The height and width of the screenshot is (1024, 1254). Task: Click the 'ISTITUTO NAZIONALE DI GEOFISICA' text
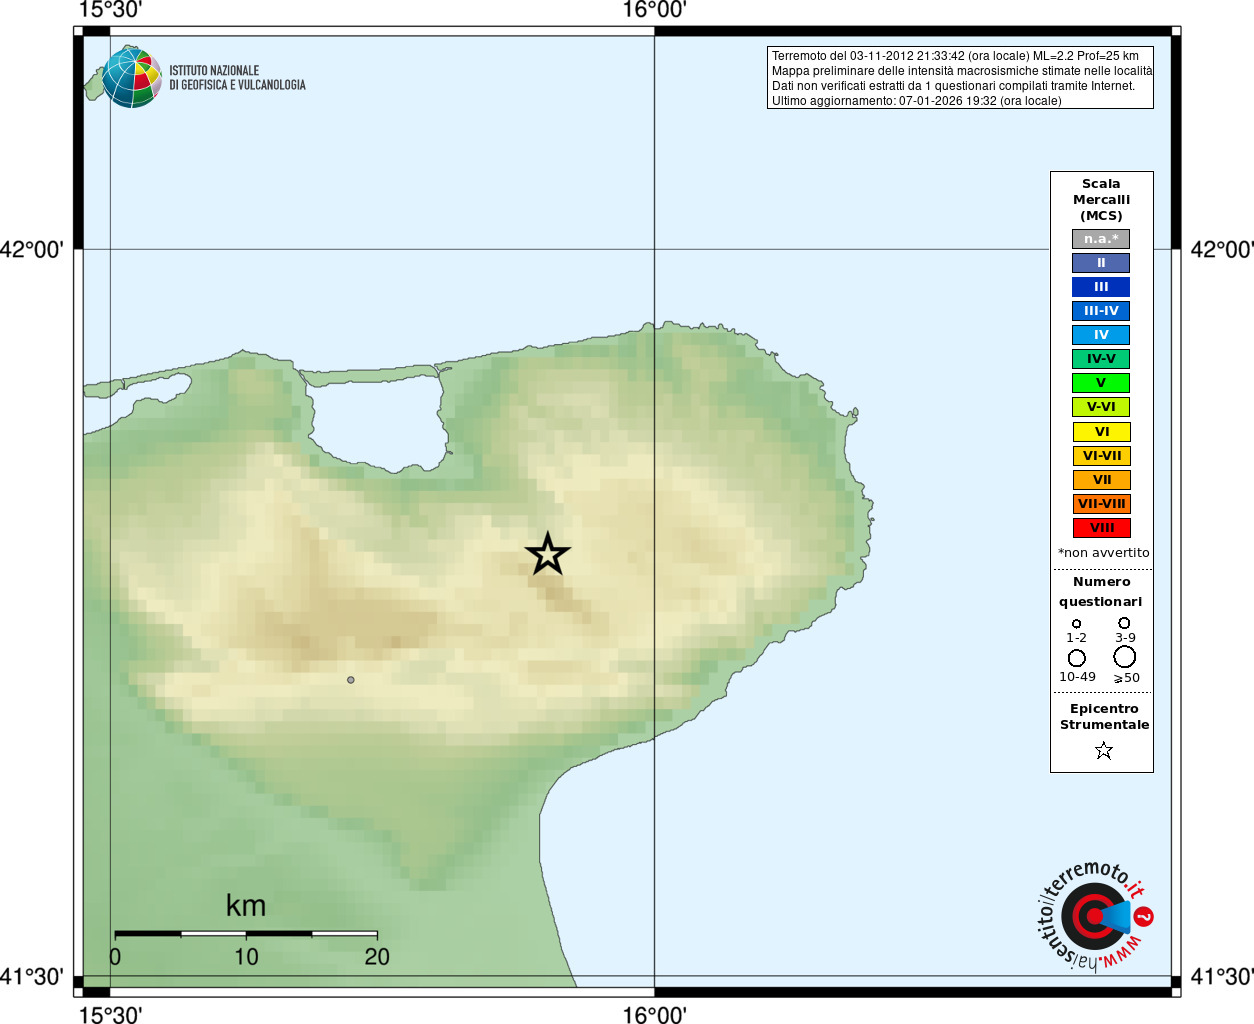click(237, 78)
